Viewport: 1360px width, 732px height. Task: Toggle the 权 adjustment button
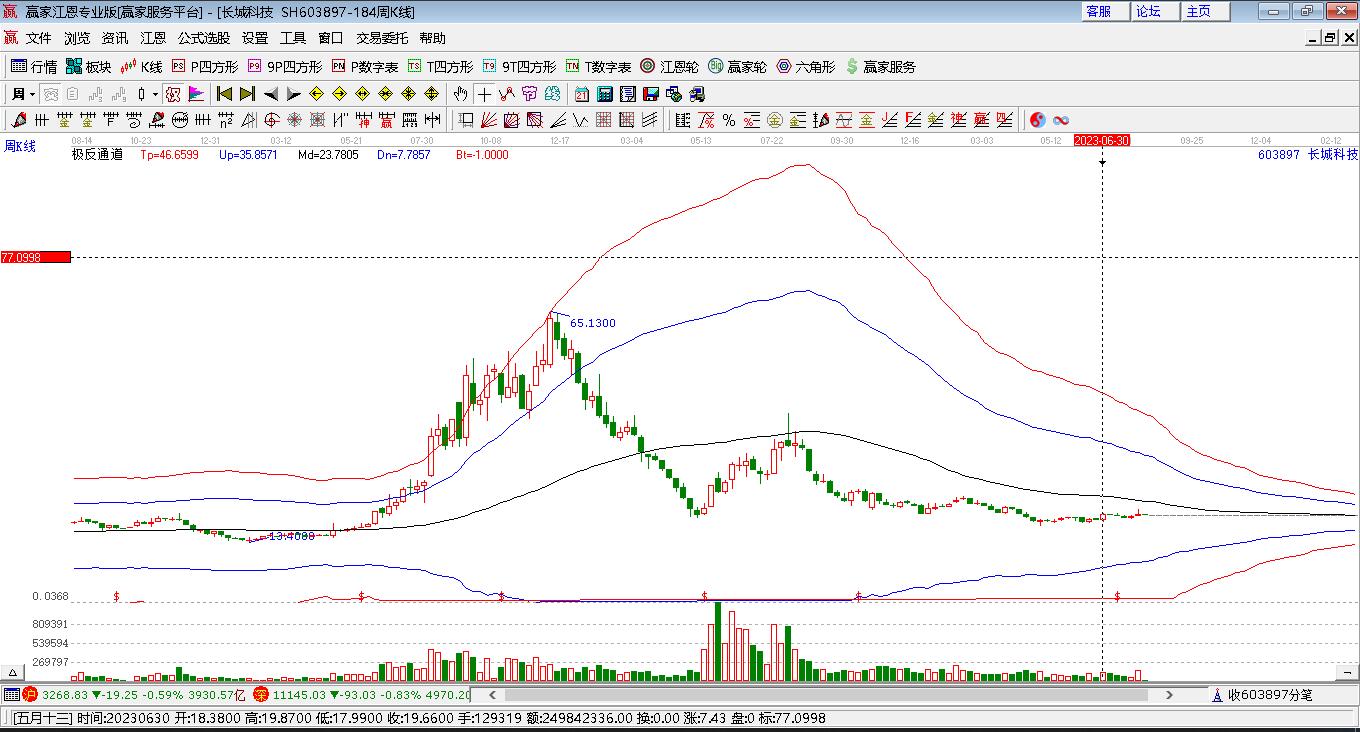(x=172, y=94)
